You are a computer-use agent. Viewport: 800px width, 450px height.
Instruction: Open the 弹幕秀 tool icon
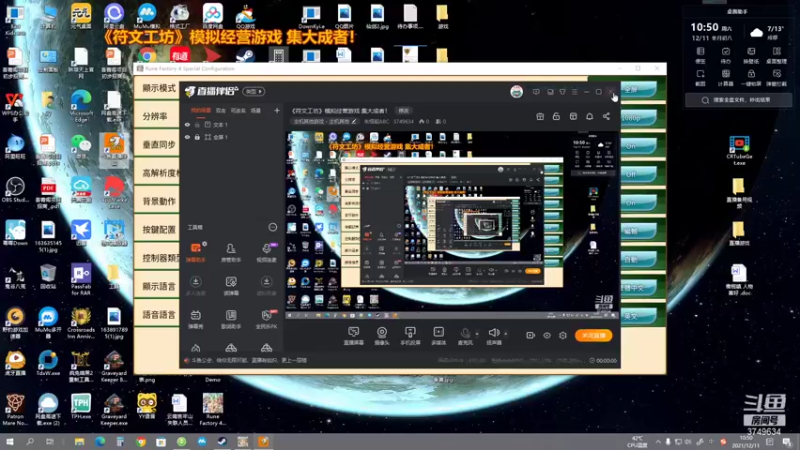click(x=195, y=319)
